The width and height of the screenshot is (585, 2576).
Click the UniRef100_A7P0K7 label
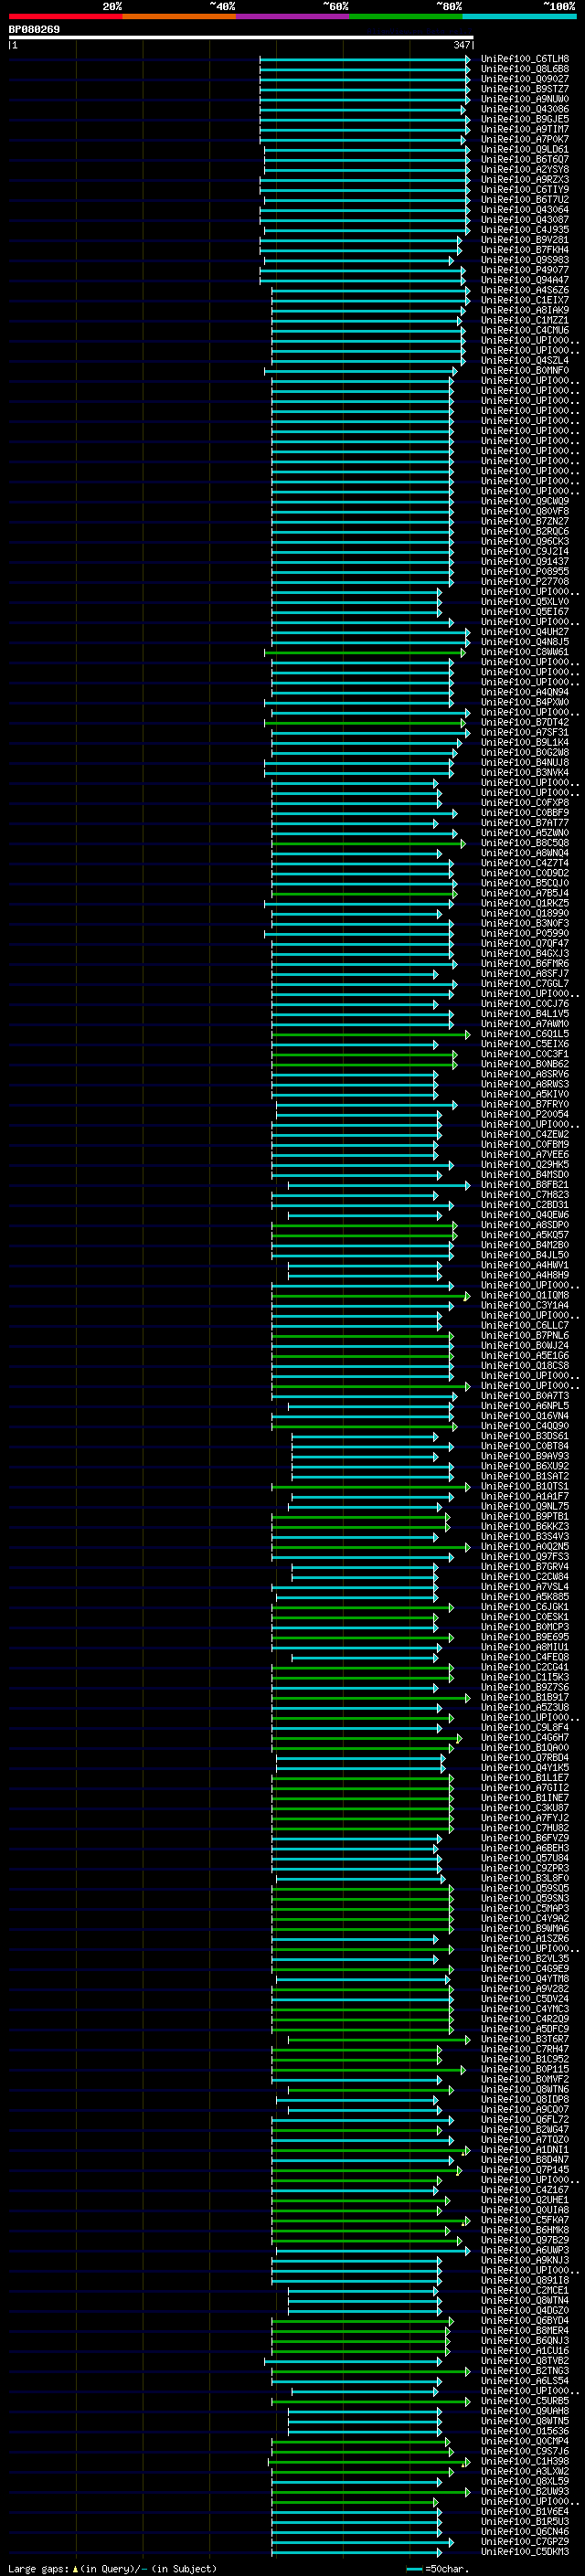point(525,139)
